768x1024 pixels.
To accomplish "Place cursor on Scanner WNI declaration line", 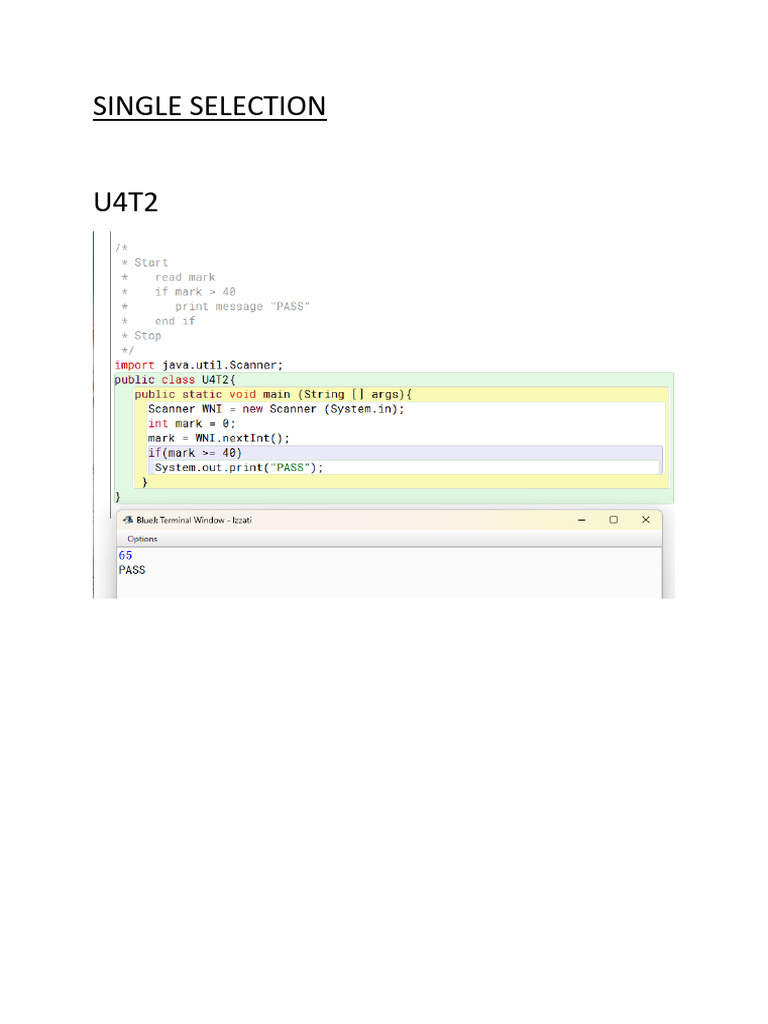I will (276, 409).
